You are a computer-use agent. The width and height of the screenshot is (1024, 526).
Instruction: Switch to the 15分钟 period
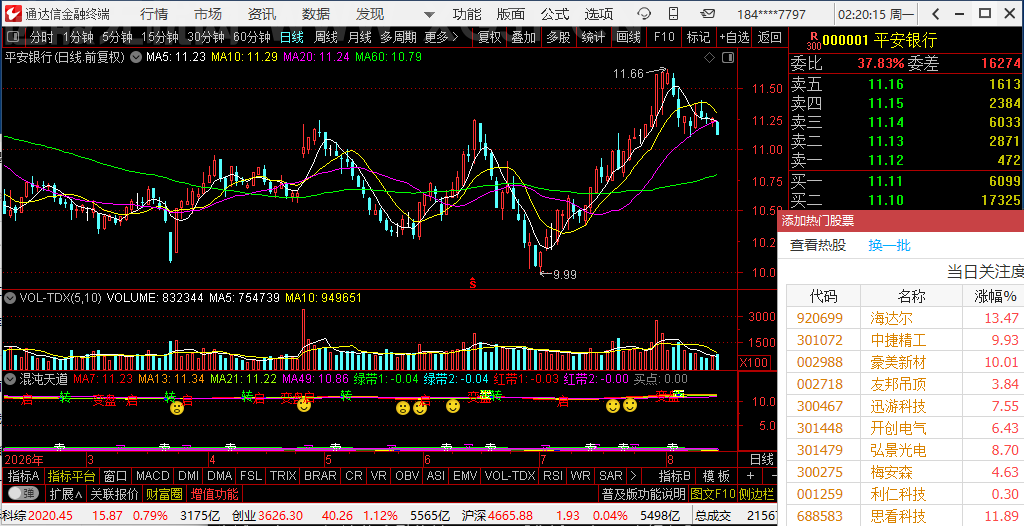pyautogui.click(x=159, y=37)
